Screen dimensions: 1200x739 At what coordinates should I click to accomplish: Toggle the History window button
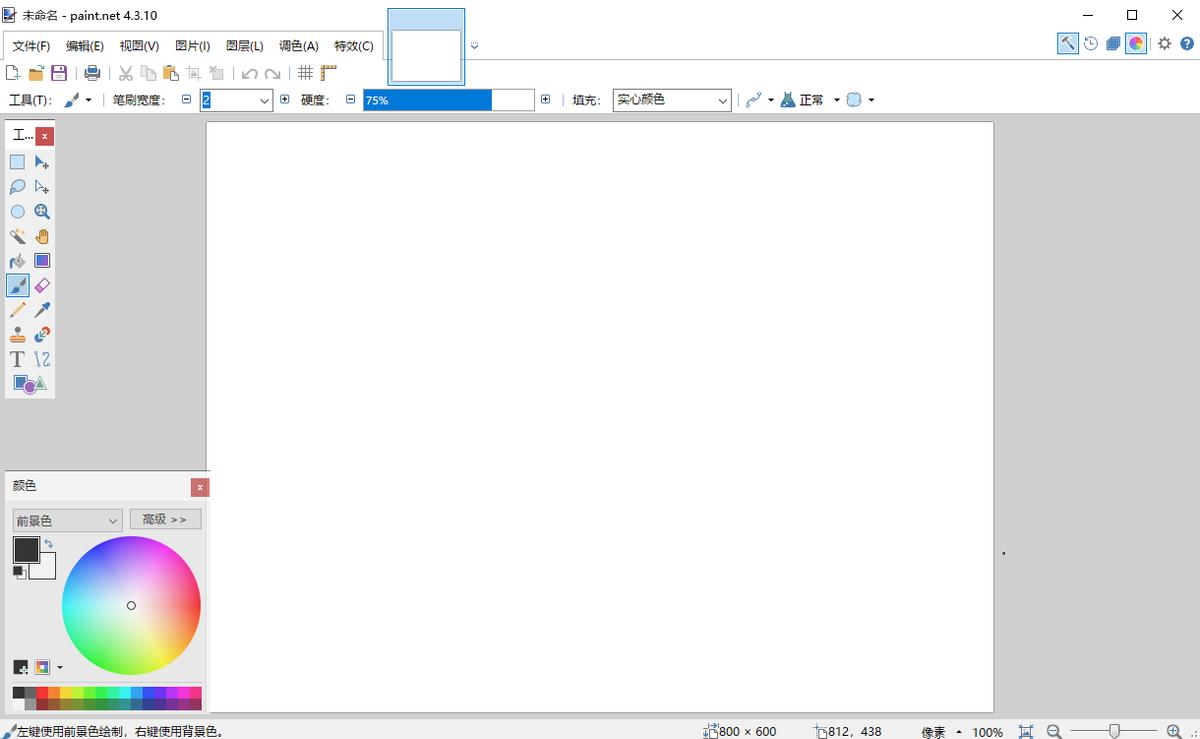coord(1091,43)
